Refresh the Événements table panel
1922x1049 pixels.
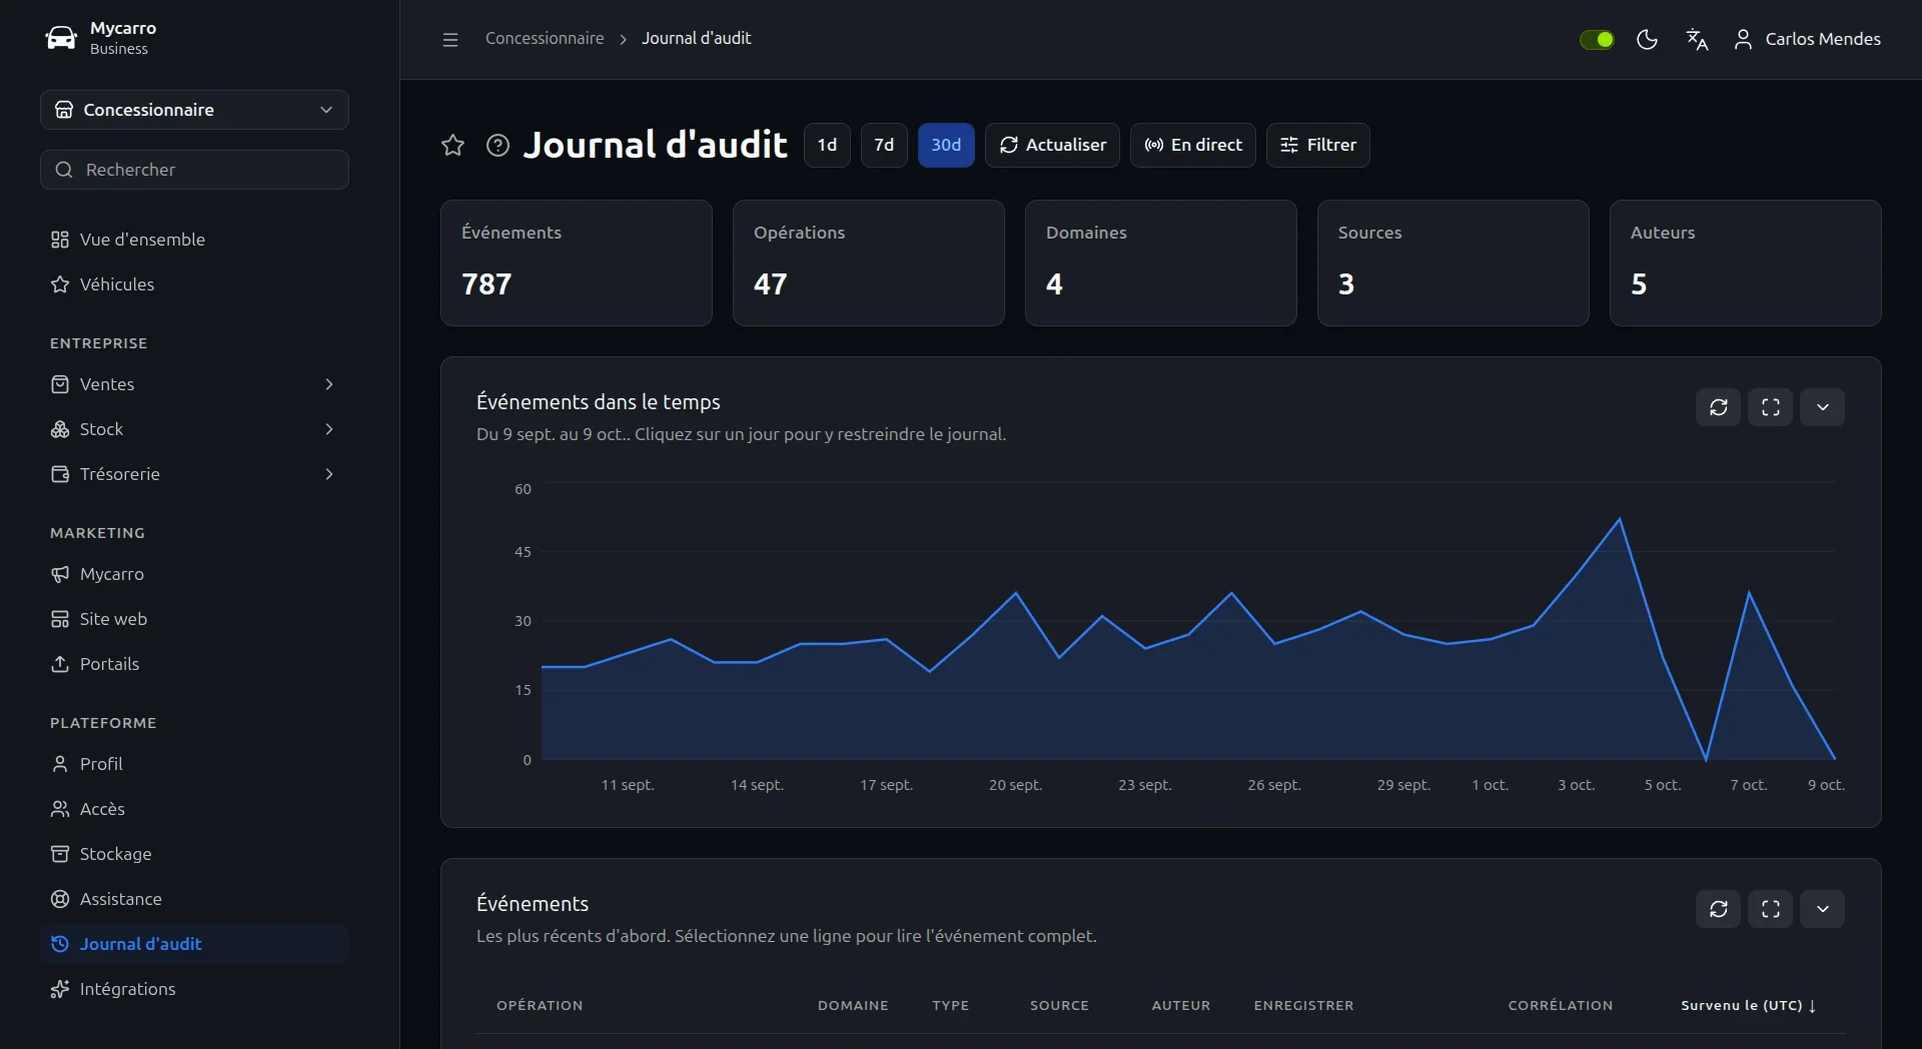pyautogui.click(x=1719, y=909)
